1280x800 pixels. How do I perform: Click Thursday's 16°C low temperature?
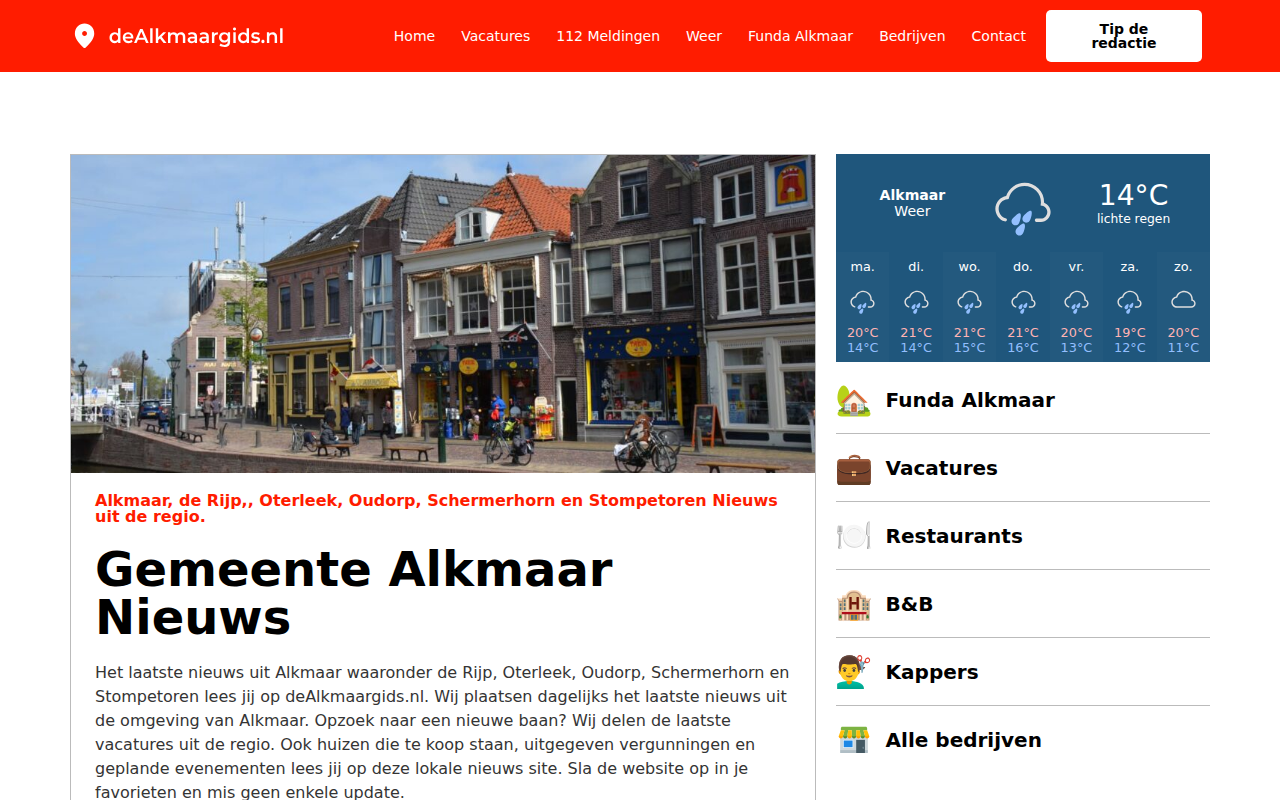(1023, 348)
